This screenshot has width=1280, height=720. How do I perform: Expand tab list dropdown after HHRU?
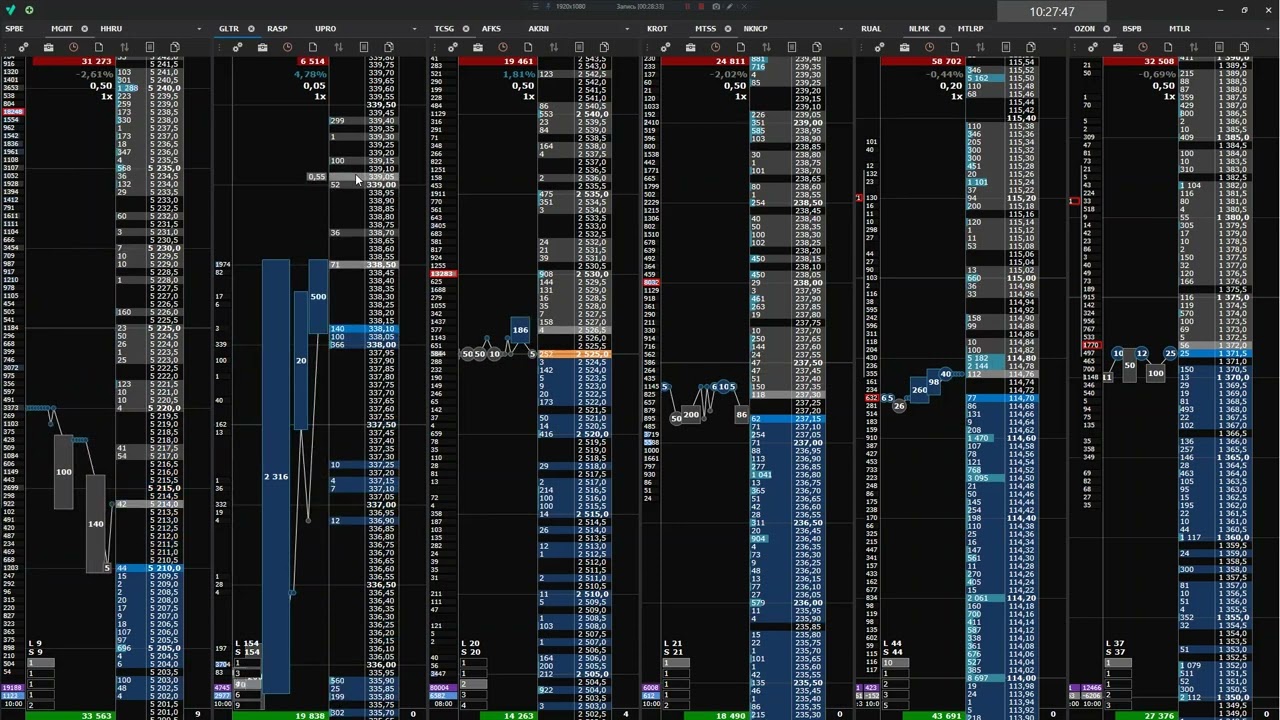point(199,29)
